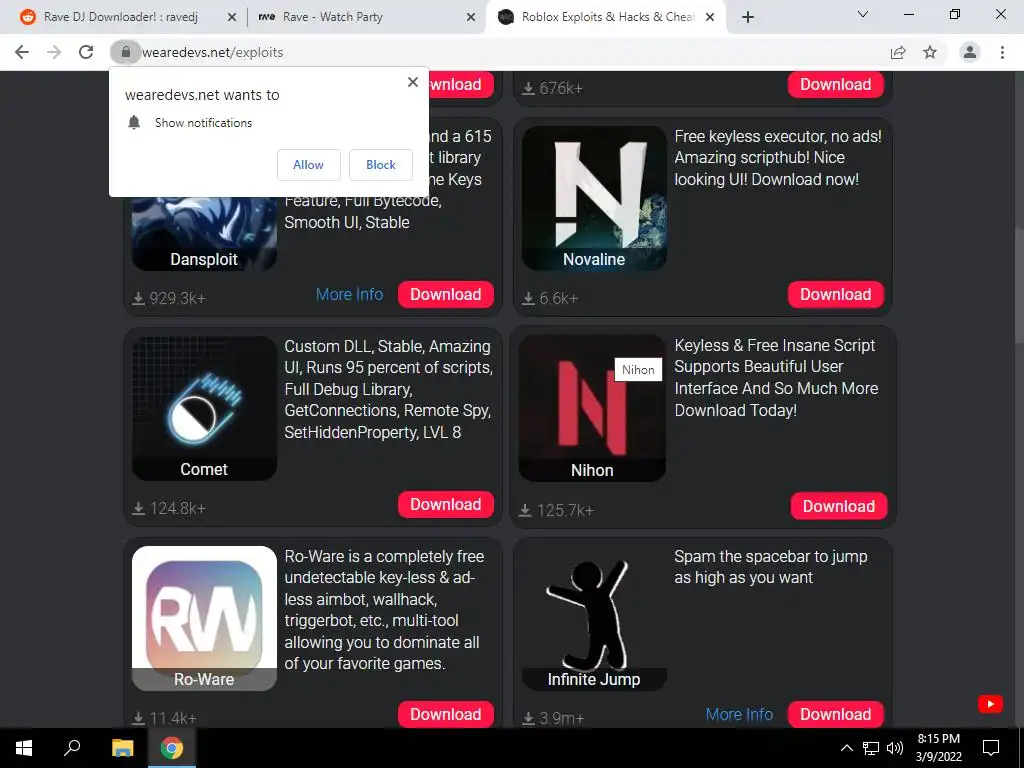This screenshot has height=768, width=1024.
Task: Open the Windows Start menu
Action: coord(24,748)
